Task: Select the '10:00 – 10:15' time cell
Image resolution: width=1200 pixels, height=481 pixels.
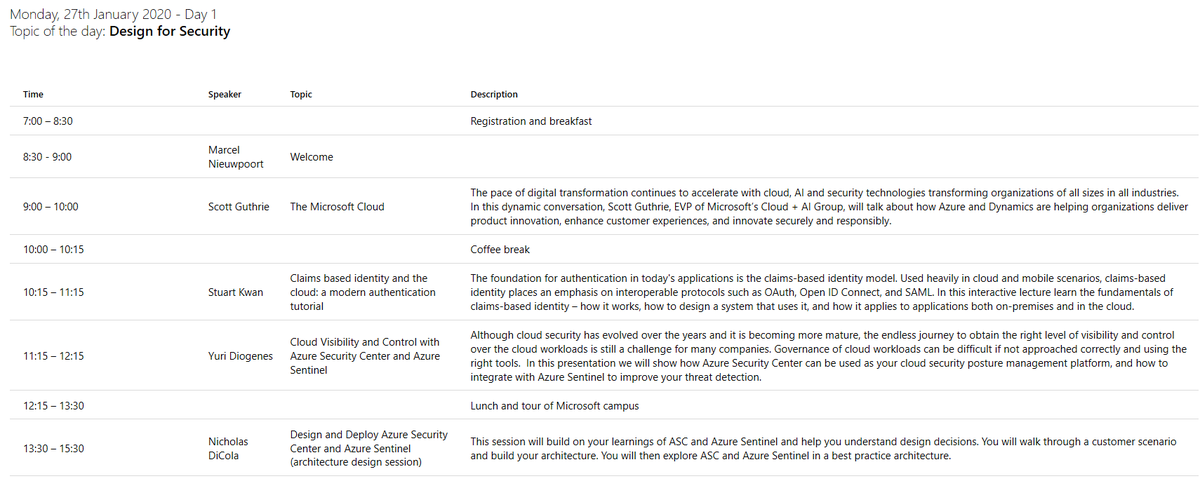Action: click(53, 249)
